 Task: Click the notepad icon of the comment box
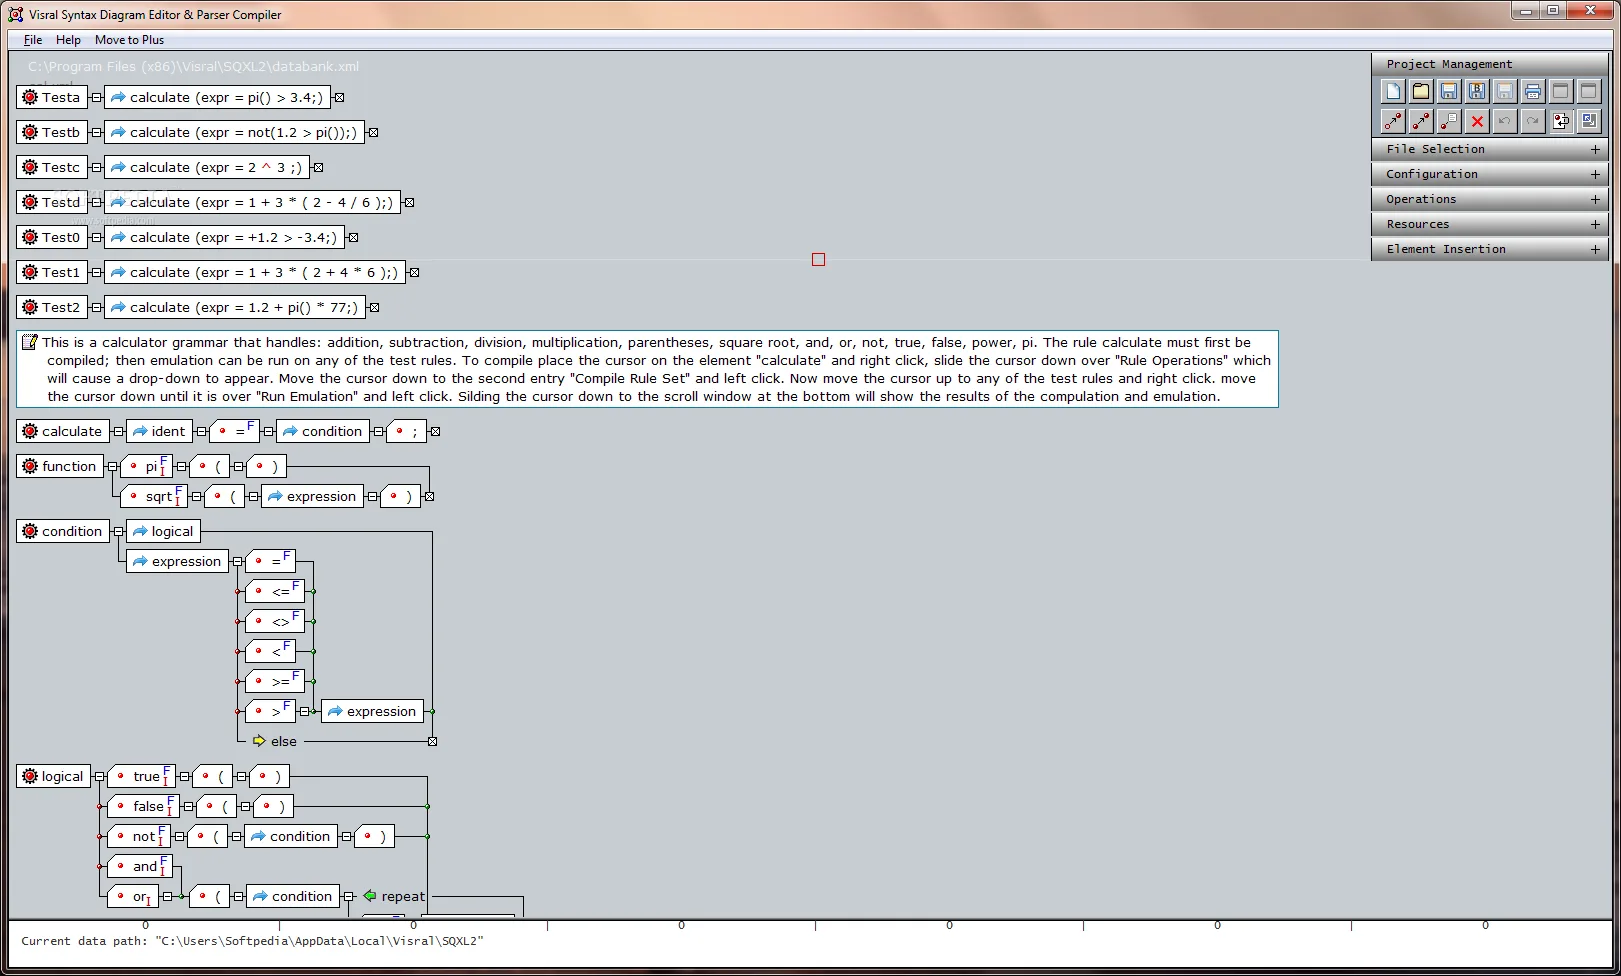pos(30,342)
